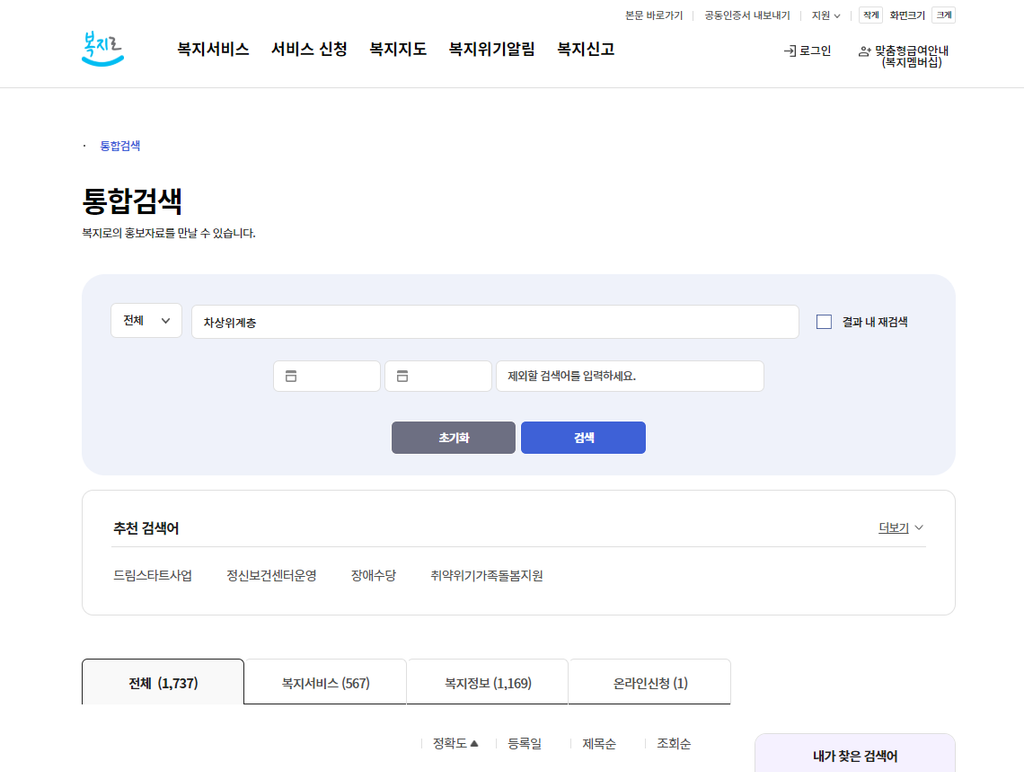Select recommended keyword 드림스타트사업
Image resolution: width=1024 pixels, height=772 pixels.
153,575
